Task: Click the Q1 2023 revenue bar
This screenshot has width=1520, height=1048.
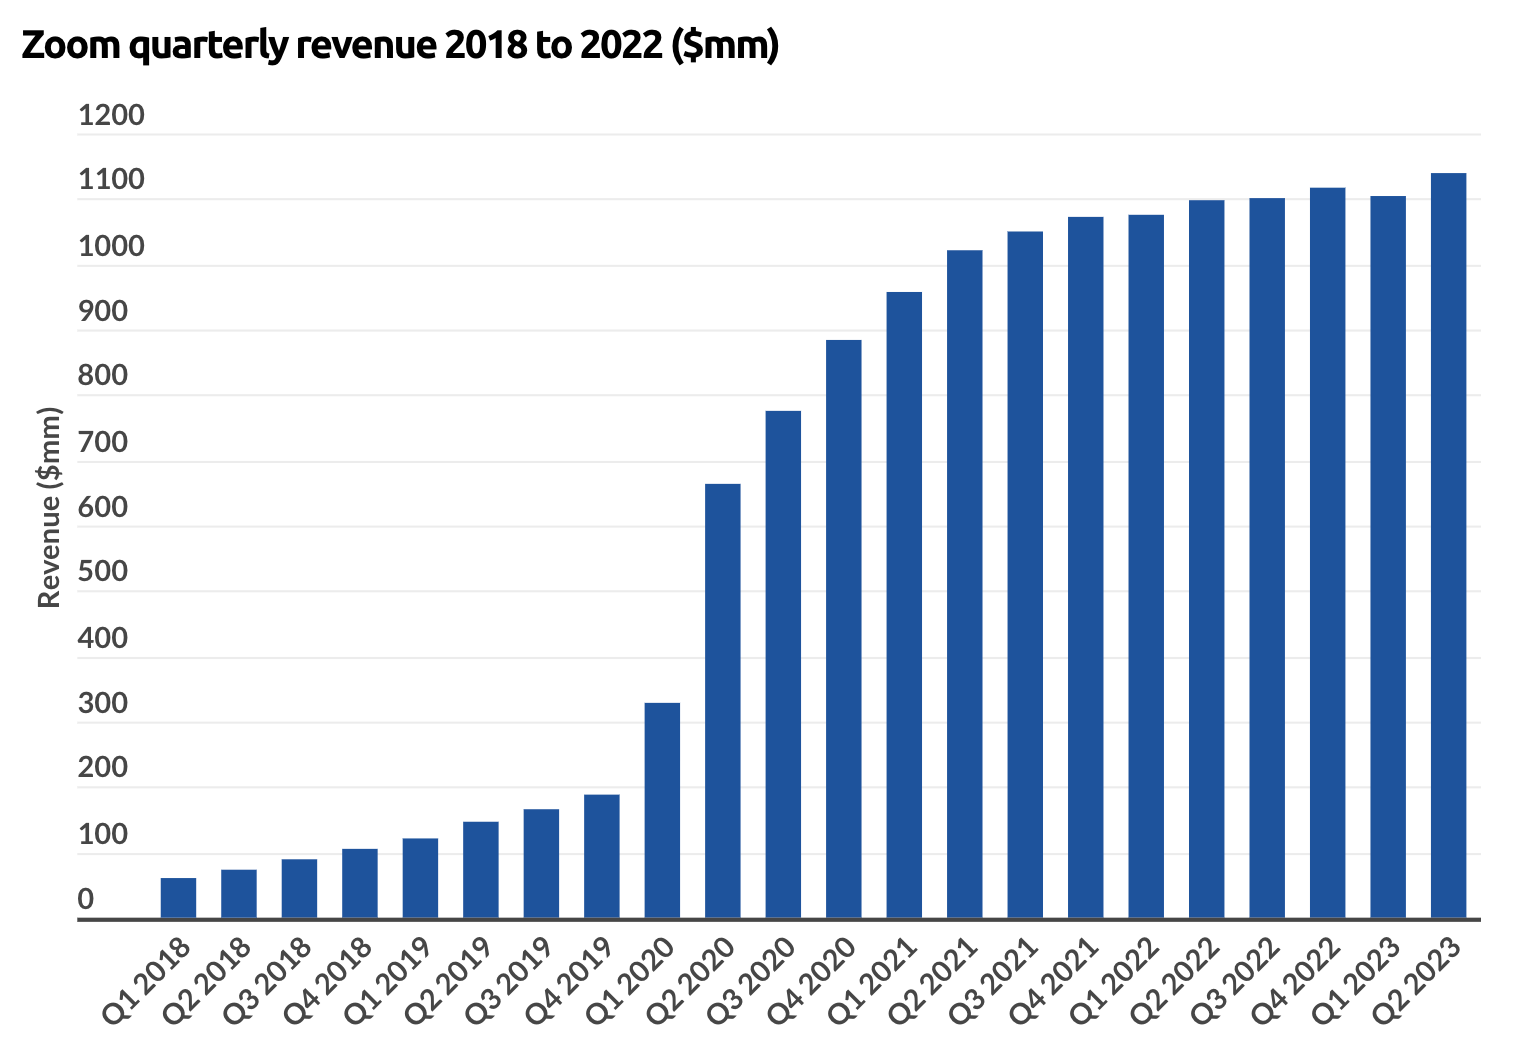Action: point(1388,557)
